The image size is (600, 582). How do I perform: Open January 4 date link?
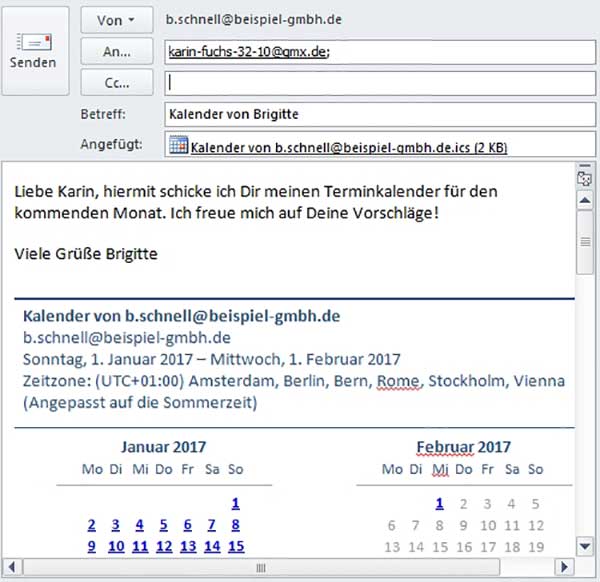(x=140, y=525)
